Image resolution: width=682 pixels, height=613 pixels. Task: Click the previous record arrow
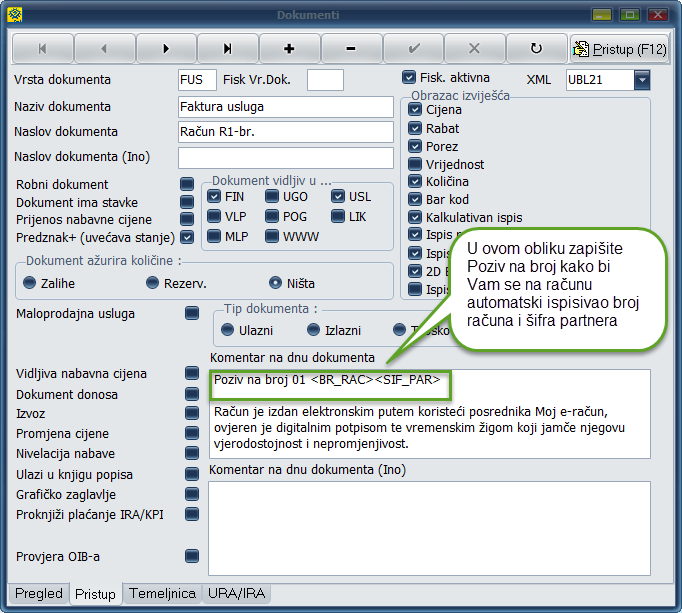click(x=104, y=48)
